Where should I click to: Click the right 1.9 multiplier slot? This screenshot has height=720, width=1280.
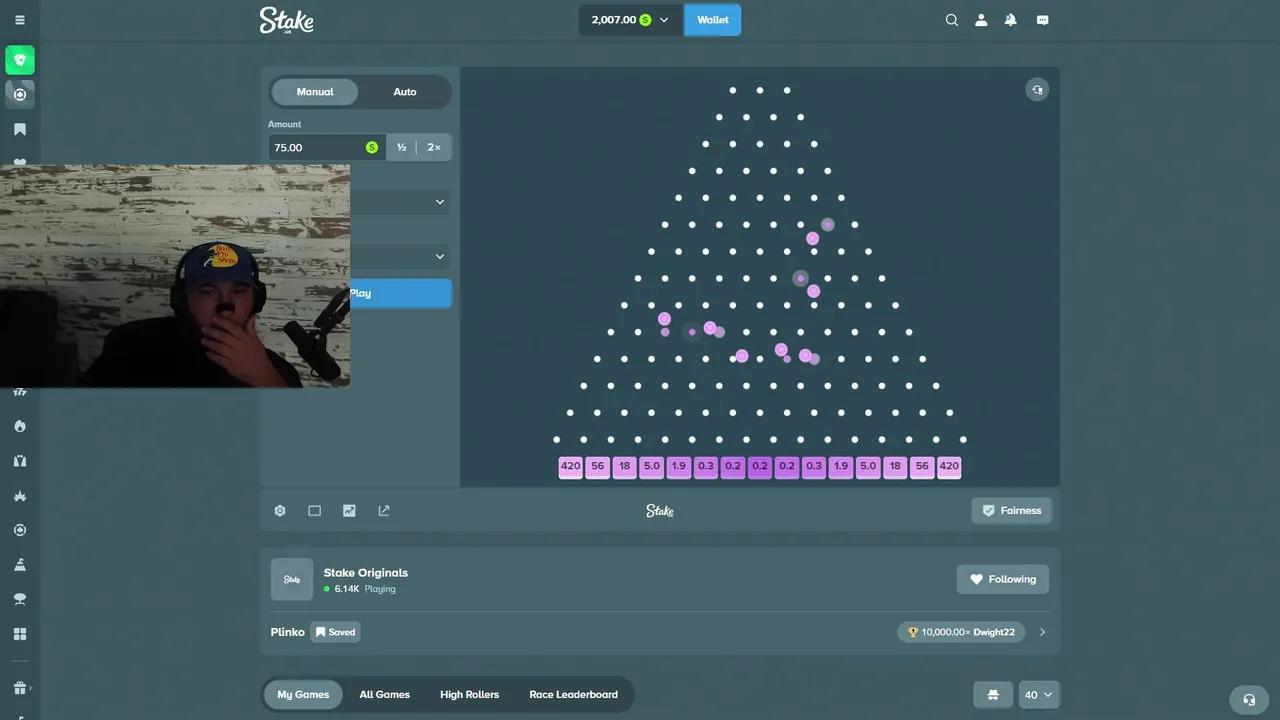(841, 466)
